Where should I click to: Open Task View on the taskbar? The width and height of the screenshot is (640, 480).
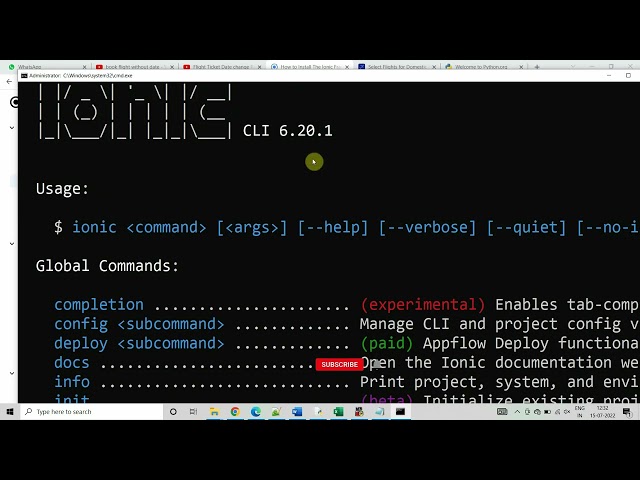coord(193,412)
